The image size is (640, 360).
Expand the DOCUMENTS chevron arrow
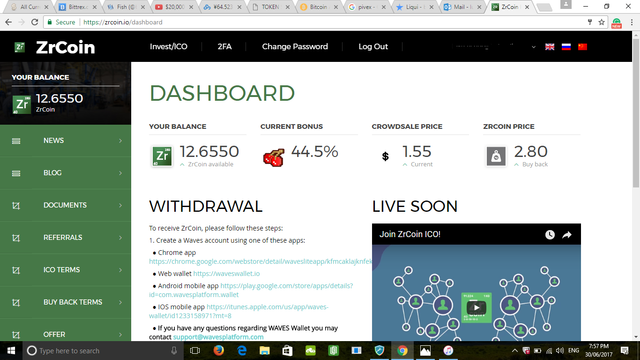120,205
